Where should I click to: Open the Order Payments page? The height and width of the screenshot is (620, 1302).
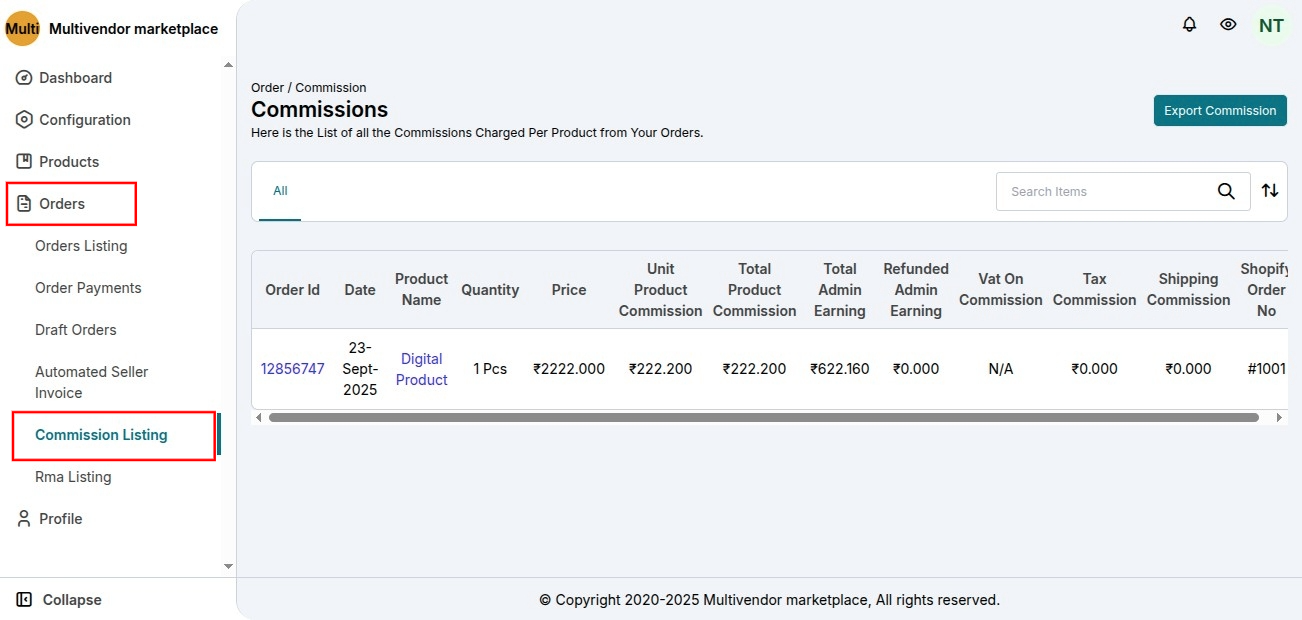click(88, 288)
